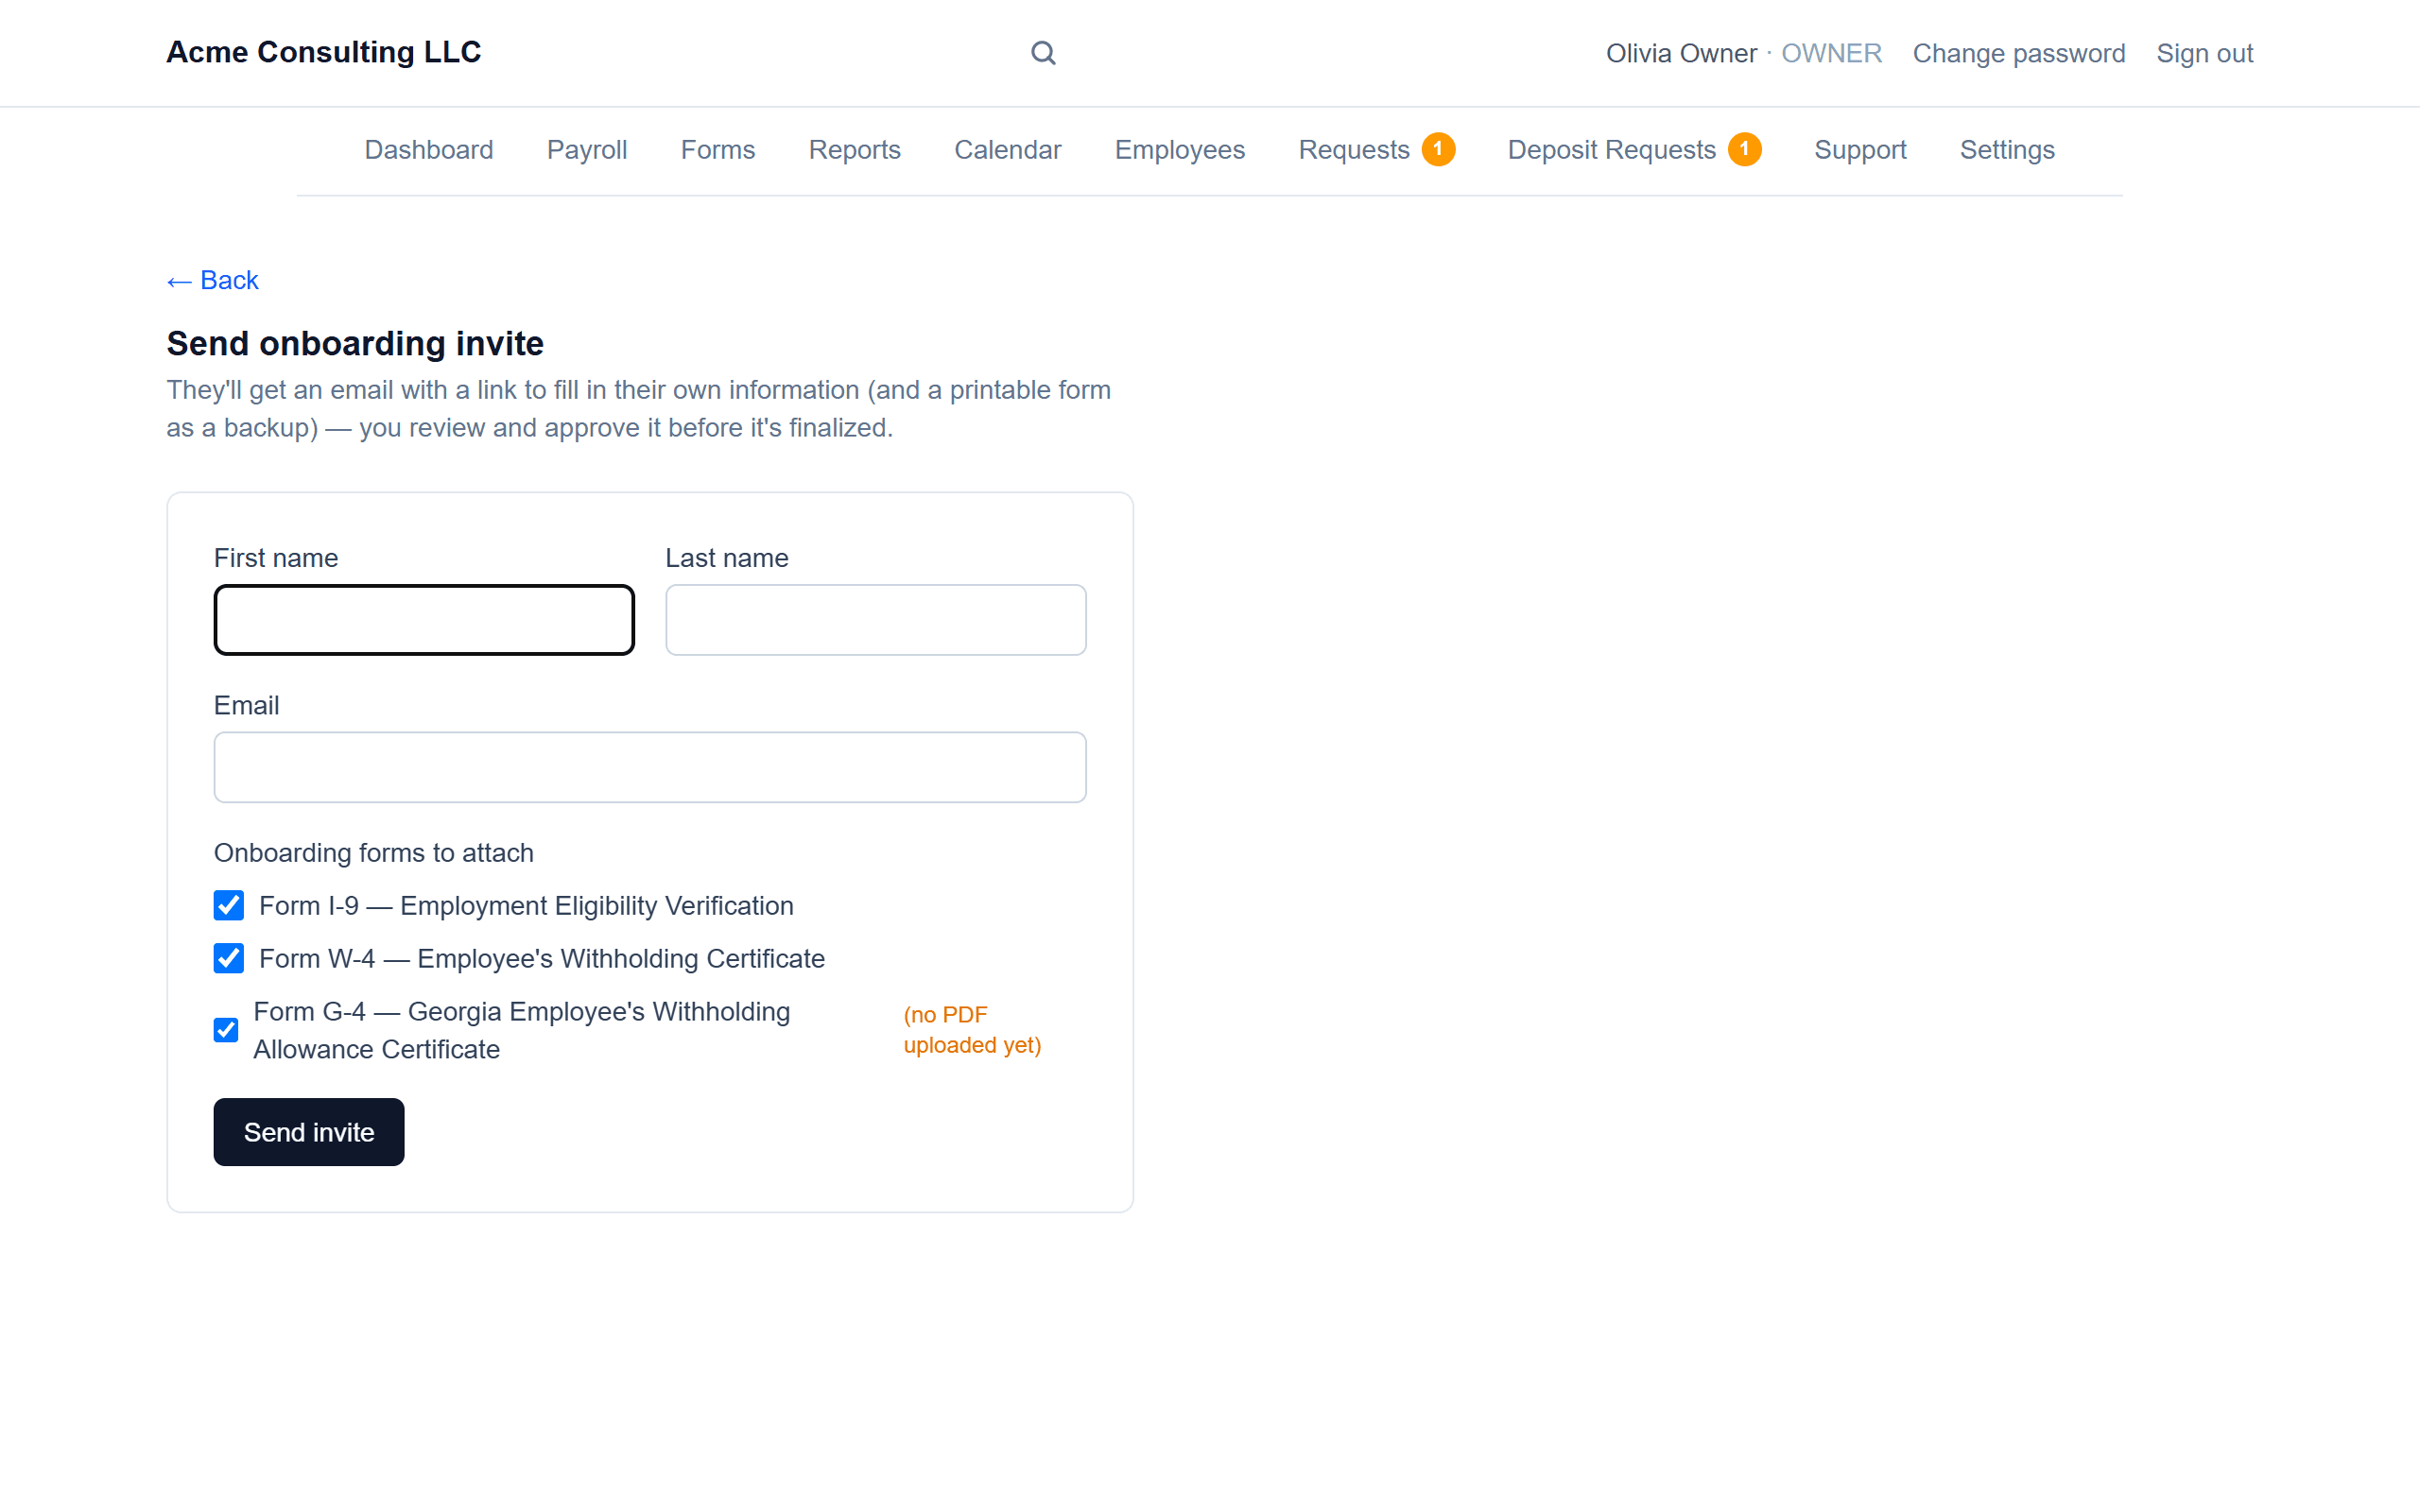Viewport: 2420px width, 1512px height.
Task: Open the Reports tab
Action: (855, 150)
